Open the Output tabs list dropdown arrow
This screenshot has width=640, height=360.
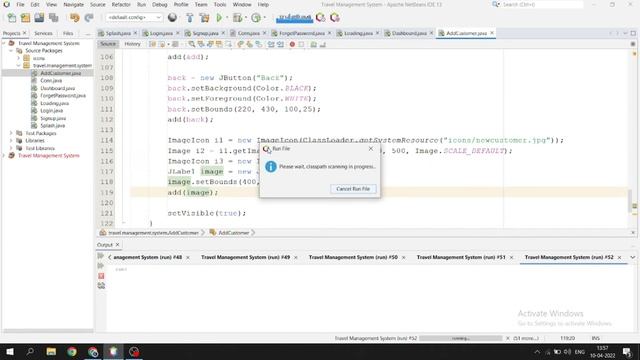point(633,257)
